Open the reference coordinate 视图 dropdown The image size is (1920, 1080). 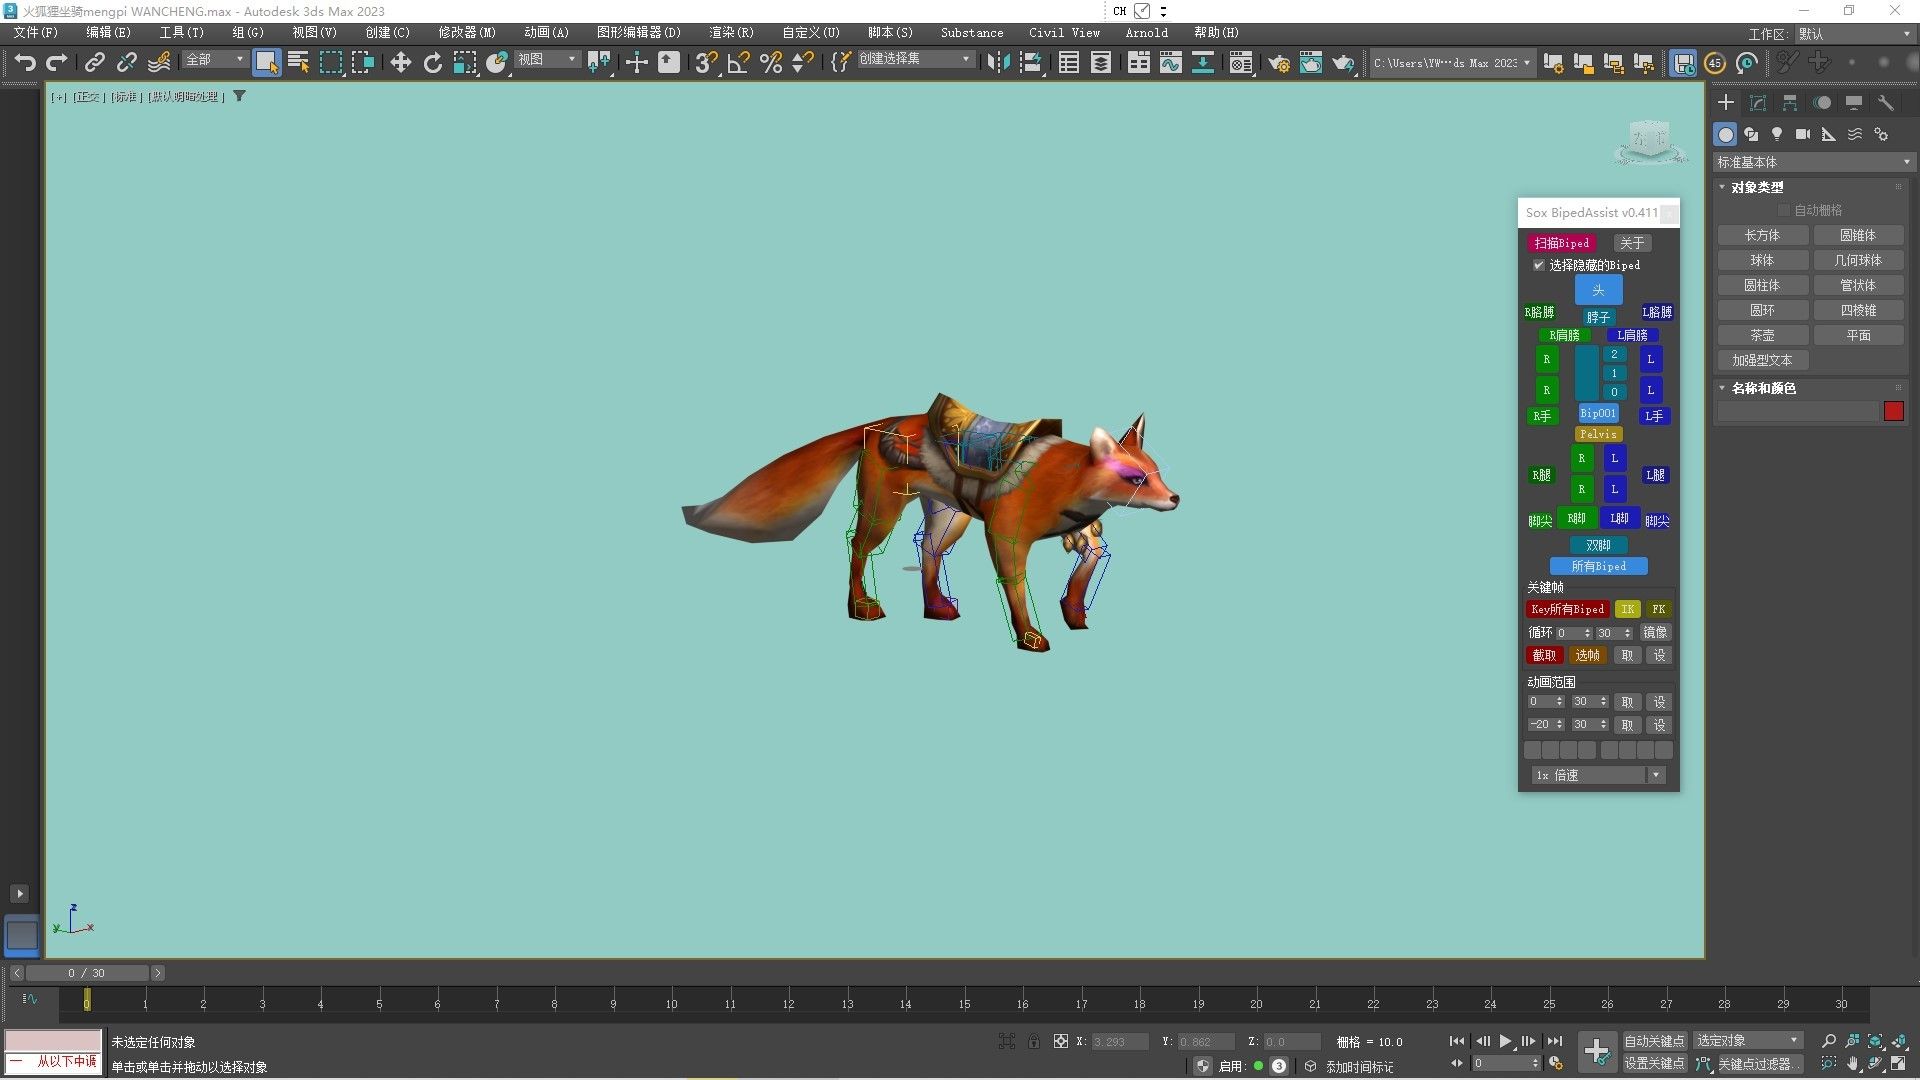pos(547,60)
